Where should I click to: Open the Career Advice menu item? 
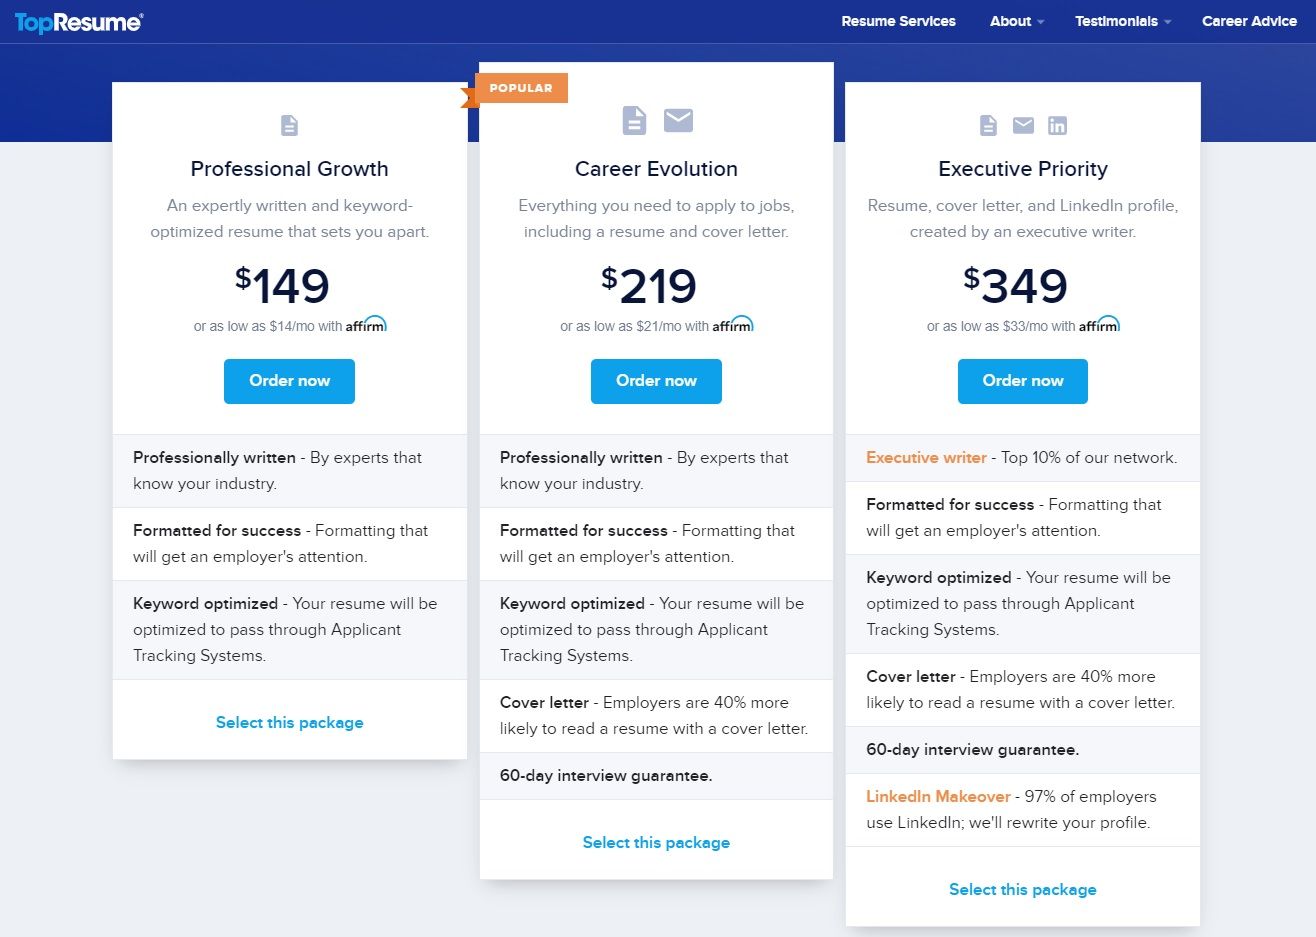point(1249,21)
